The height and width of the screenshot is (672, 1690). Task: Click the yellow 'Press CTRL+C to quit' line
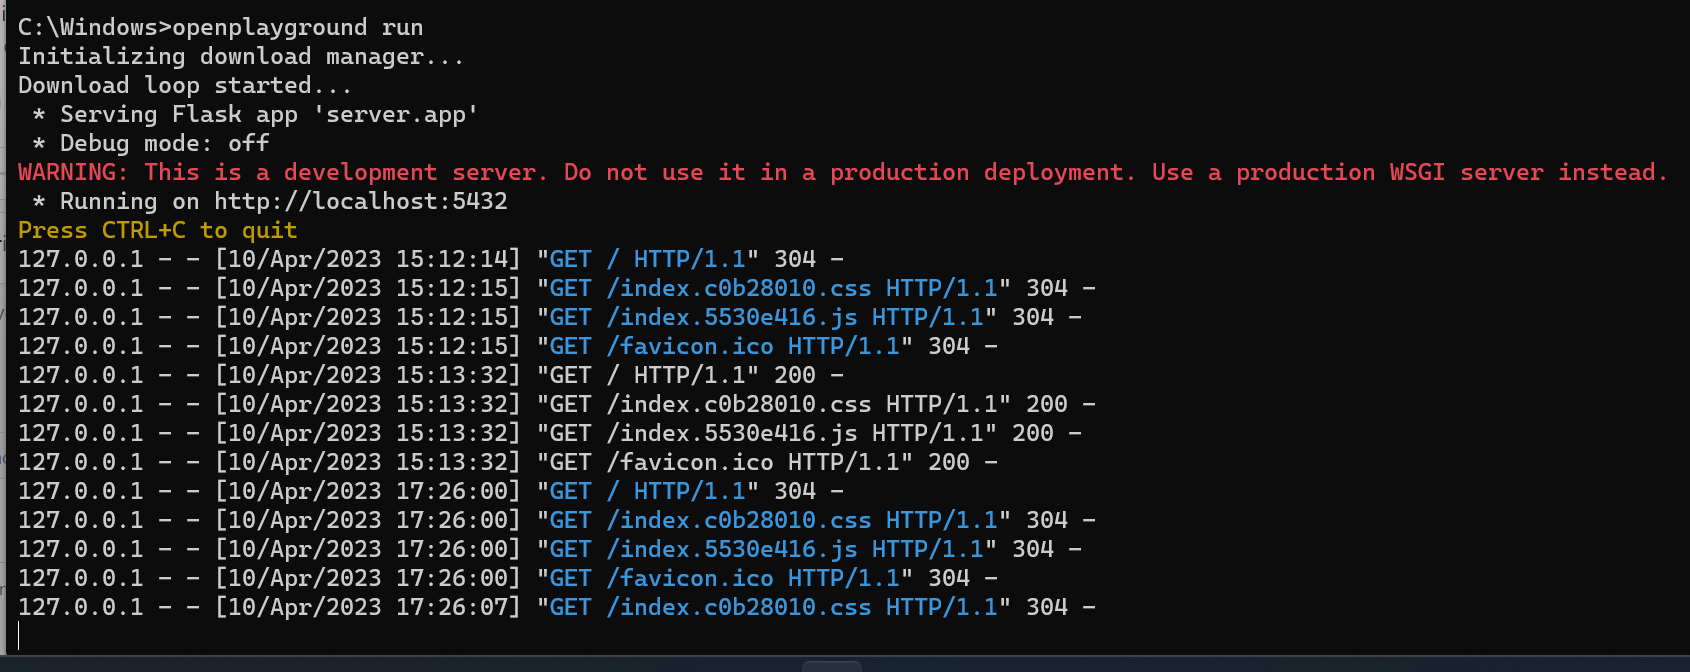click(x=157, y=230)
